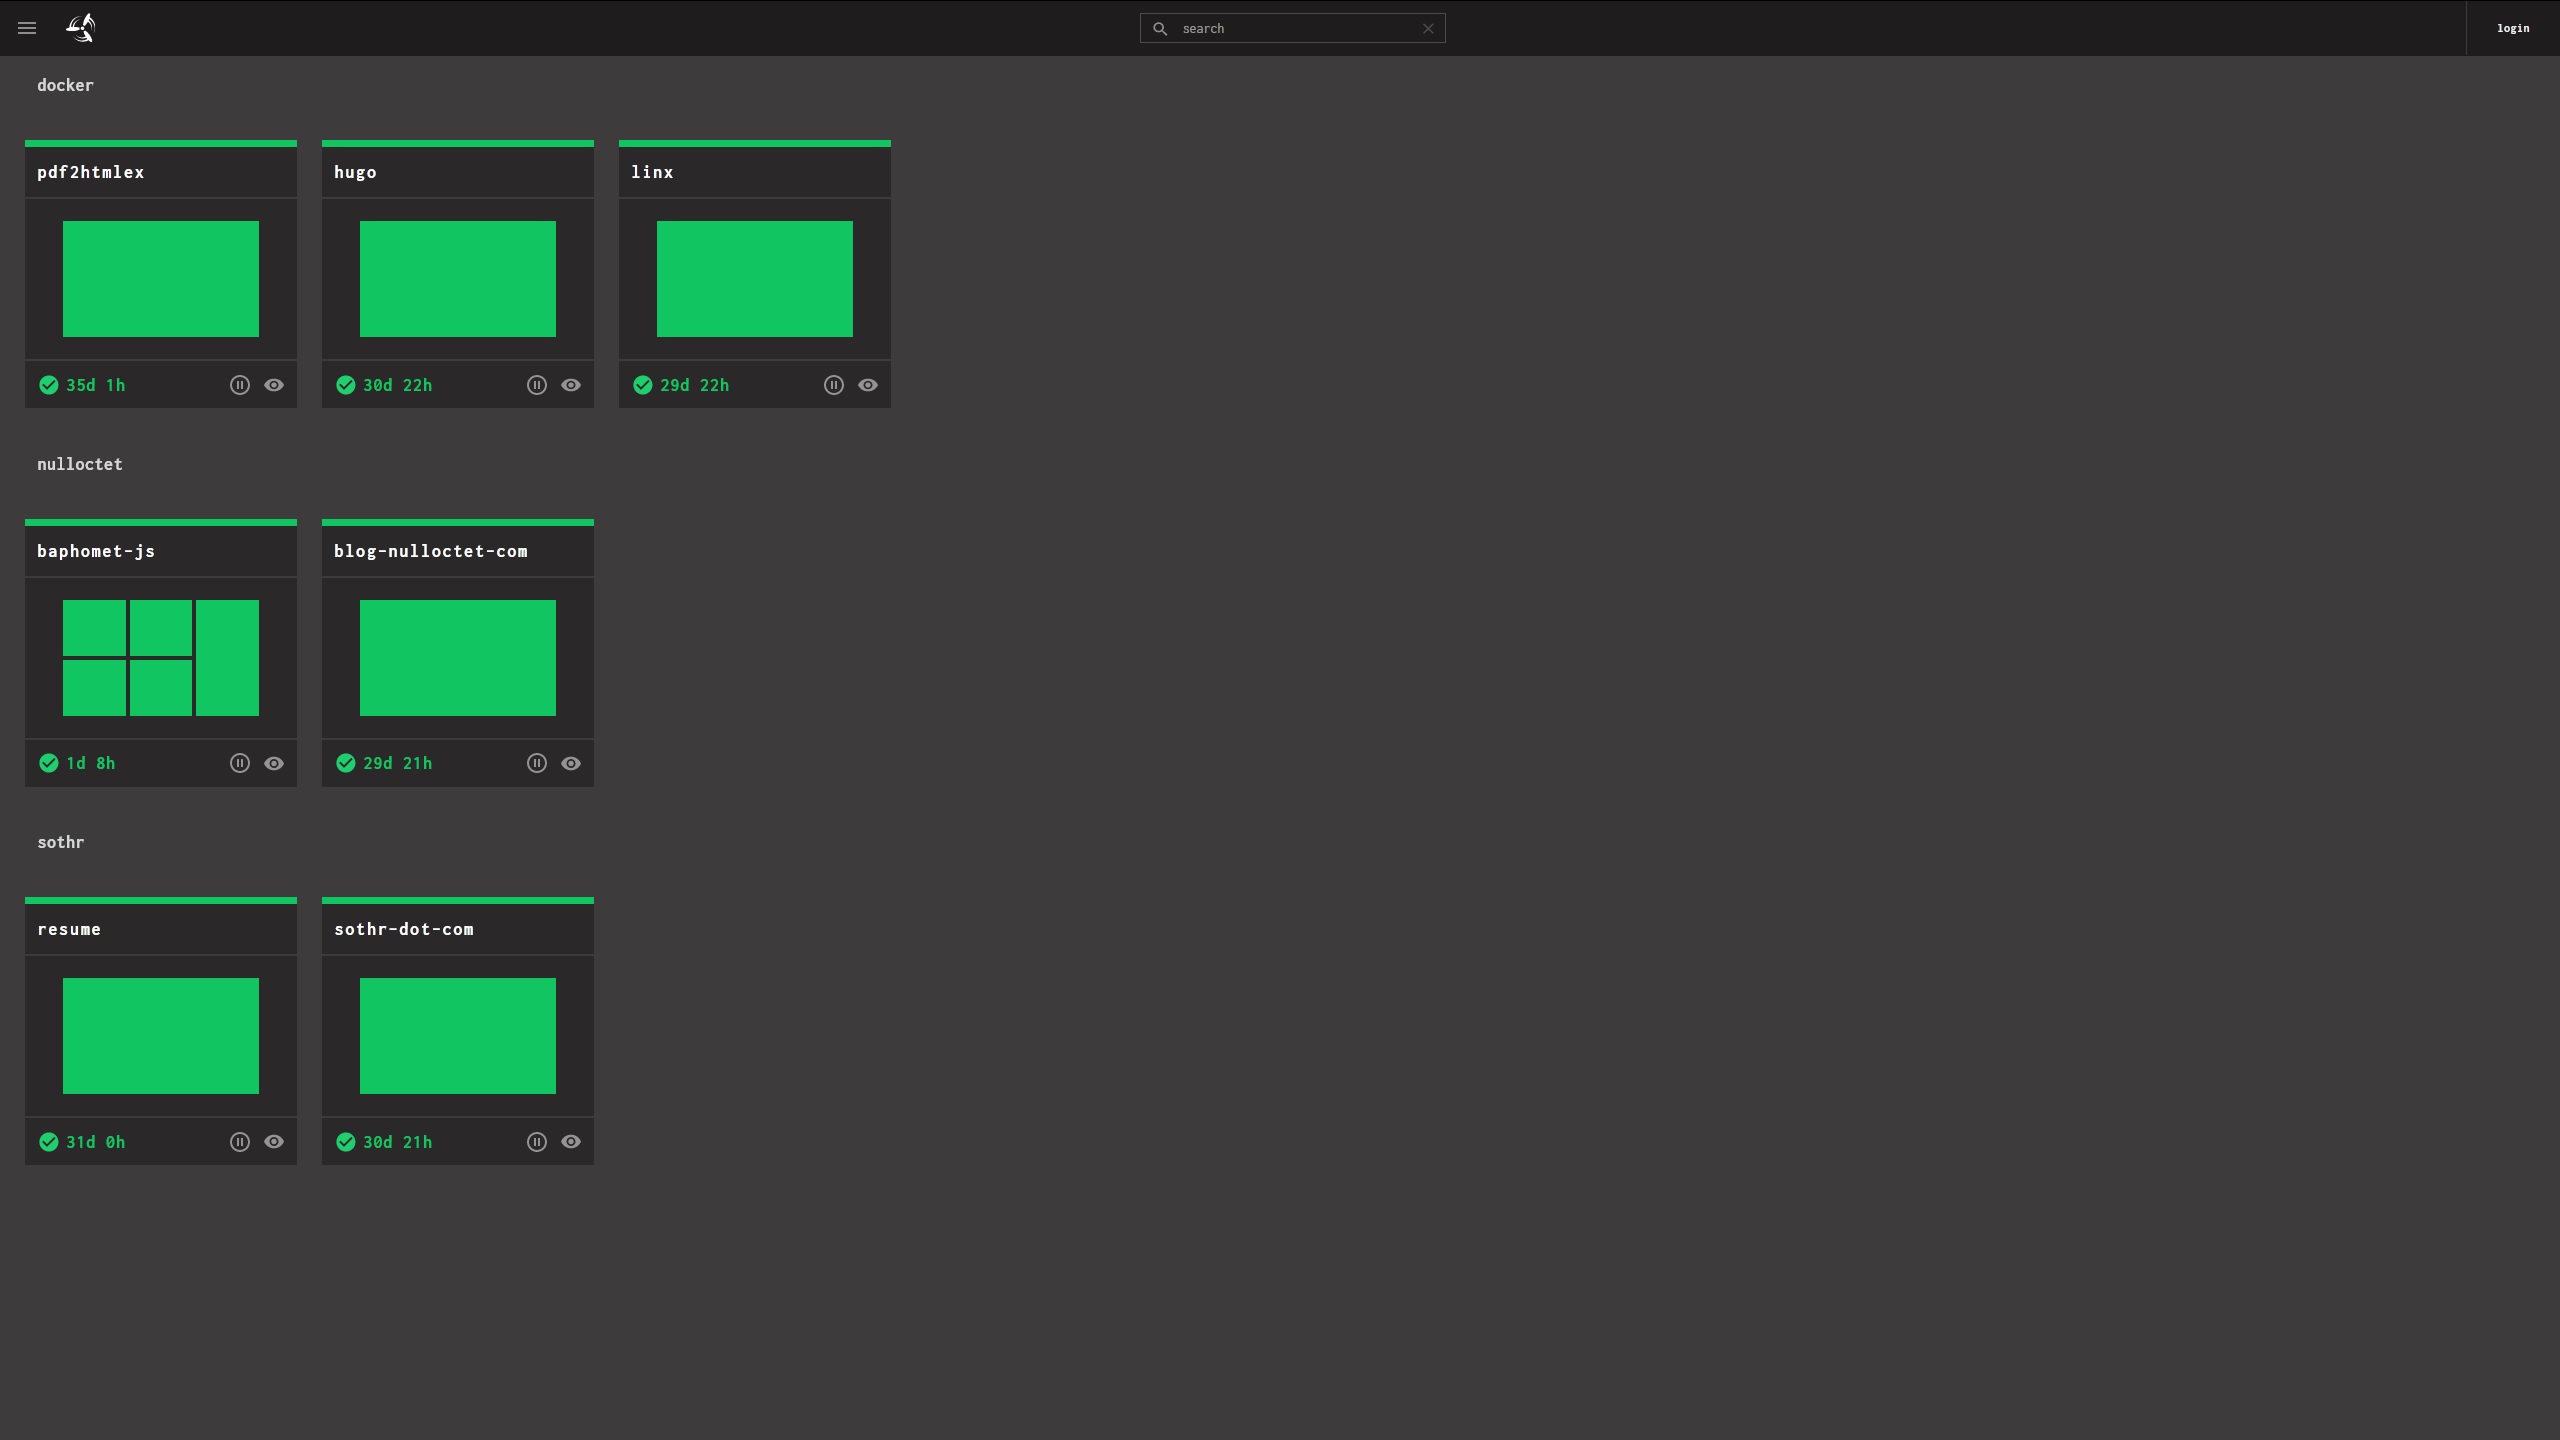Screen dimensions: 2560x1440
Task: Open the resume pipeline title
Action: tap(69, 929)
